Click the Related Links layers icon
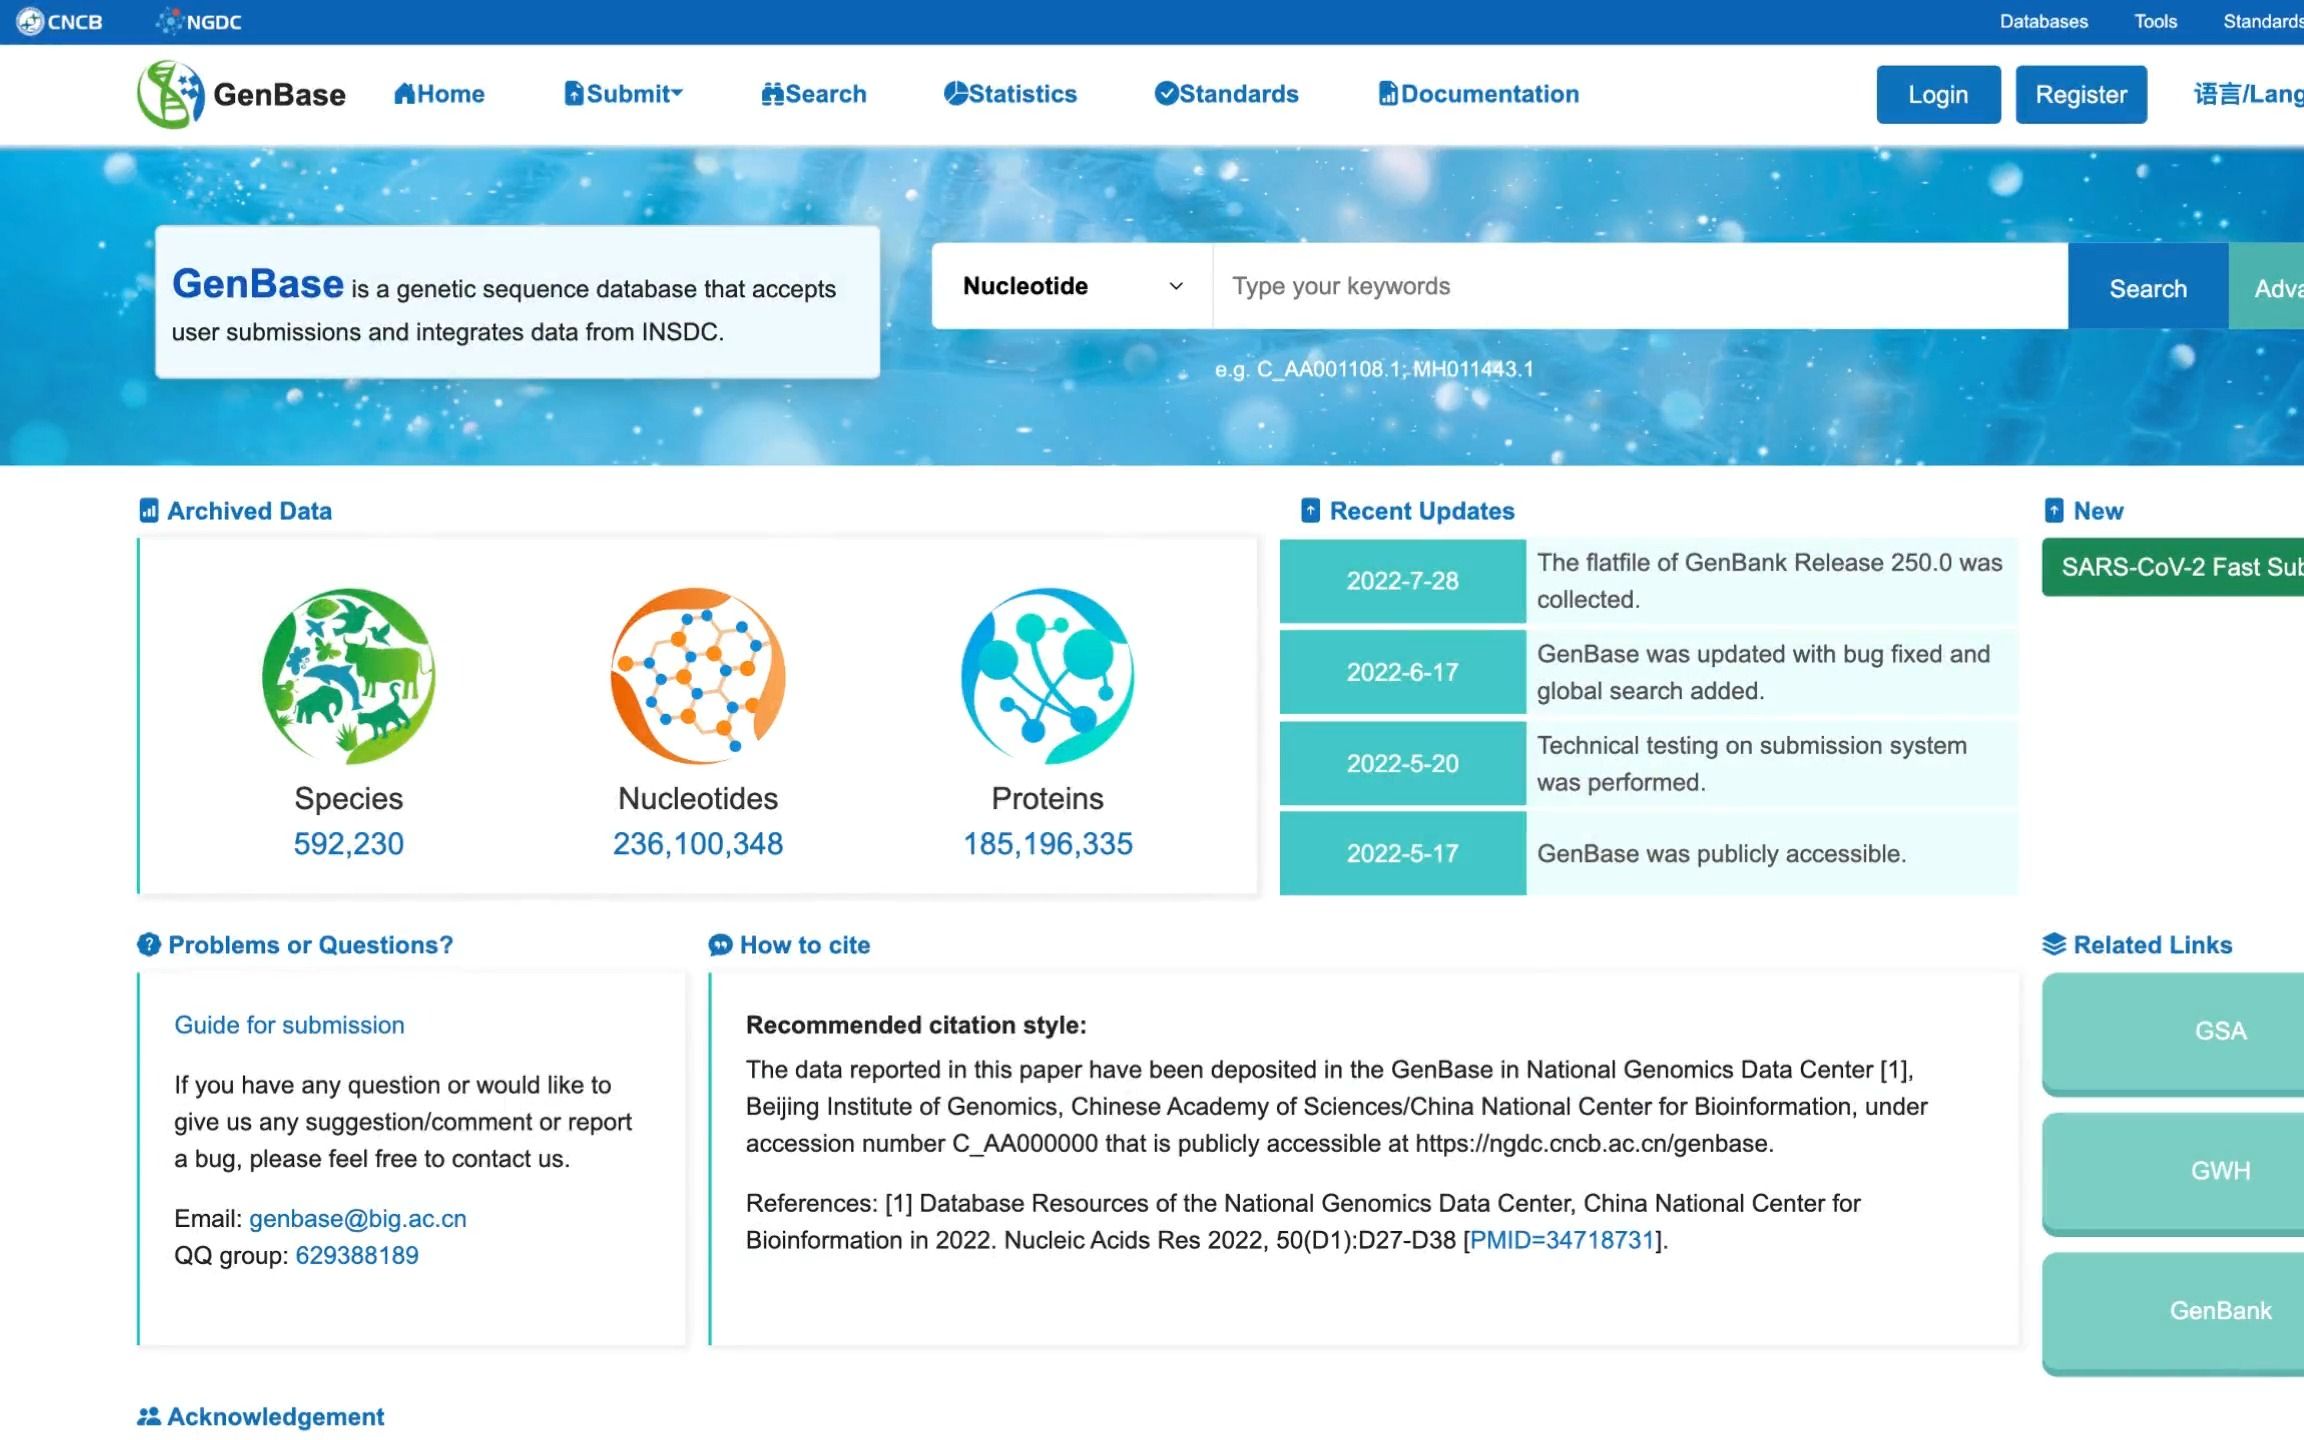The height and width of the screenshot is (1440, 2304). pyautogui.click(x=2054, y=945)
